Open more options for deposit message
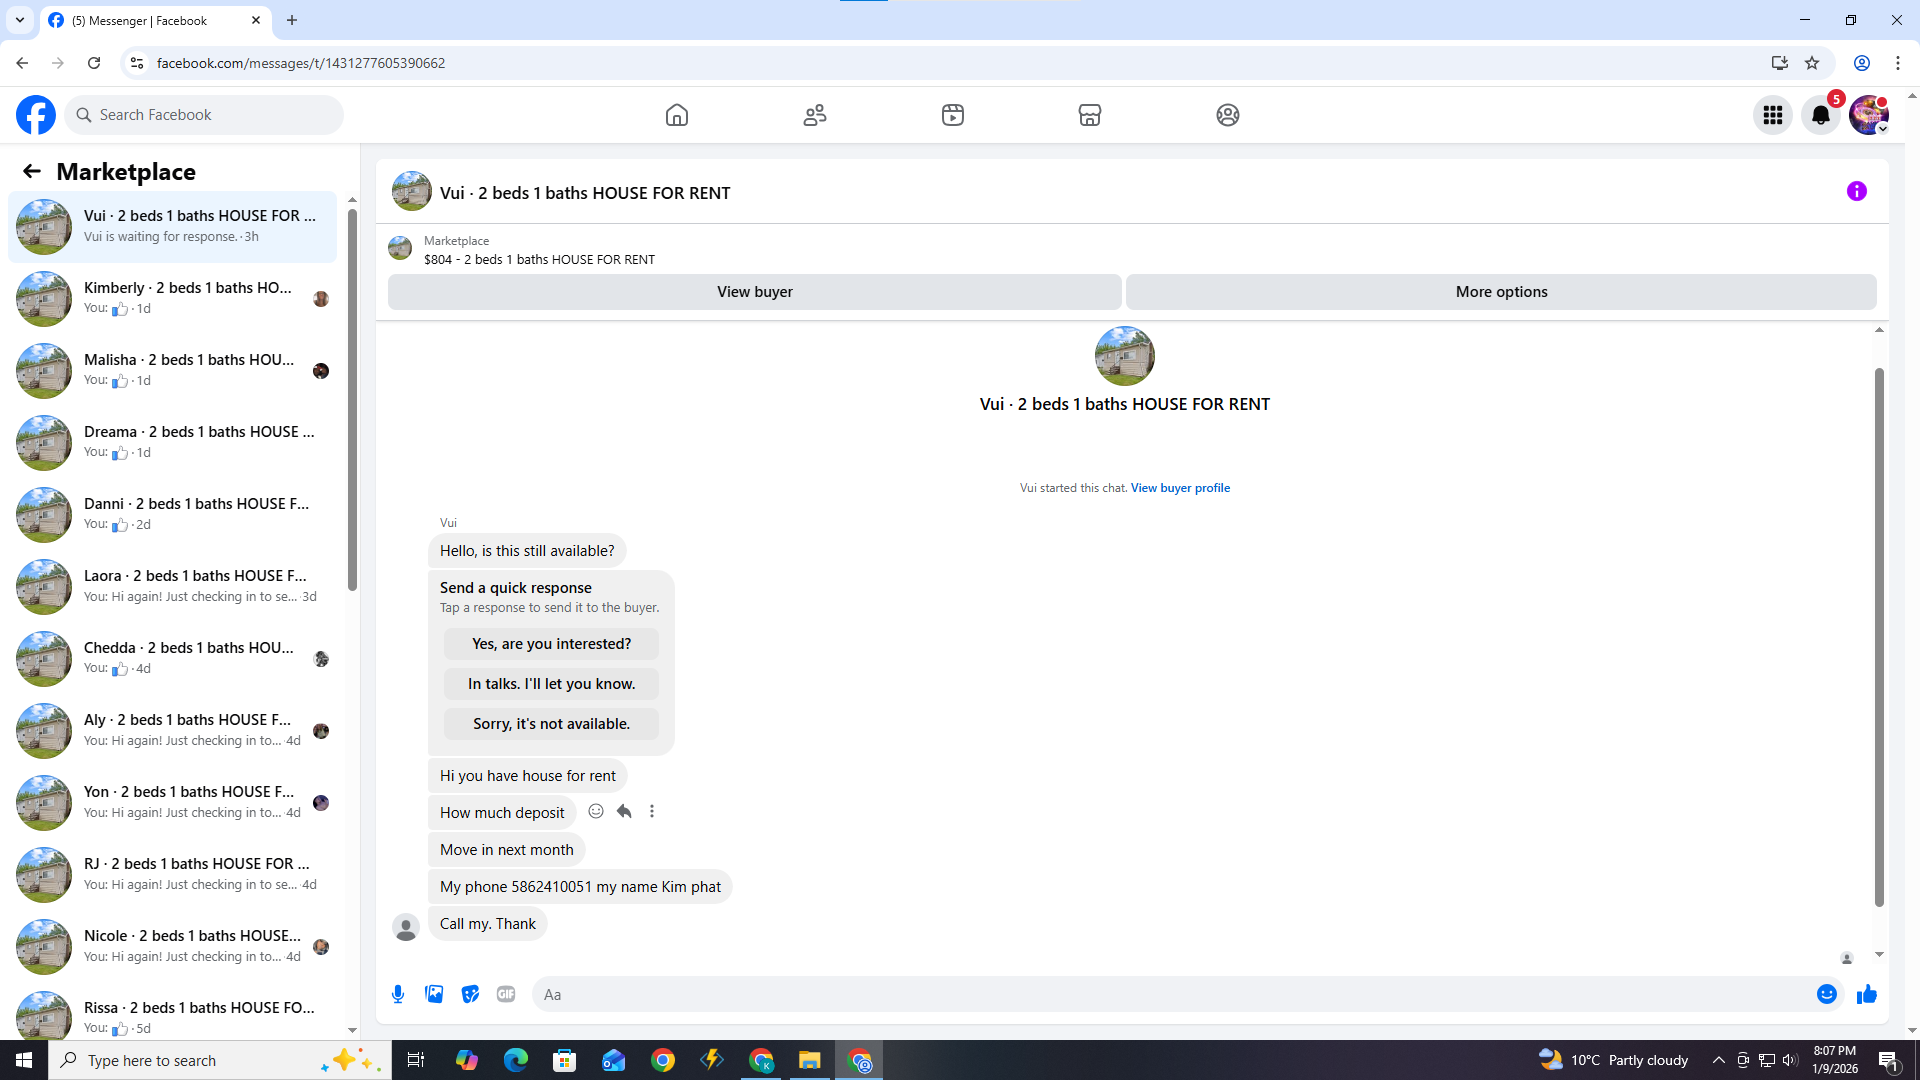This screenshot has width=1920, height=1080. pyautogui.click(x=652, y=811)
